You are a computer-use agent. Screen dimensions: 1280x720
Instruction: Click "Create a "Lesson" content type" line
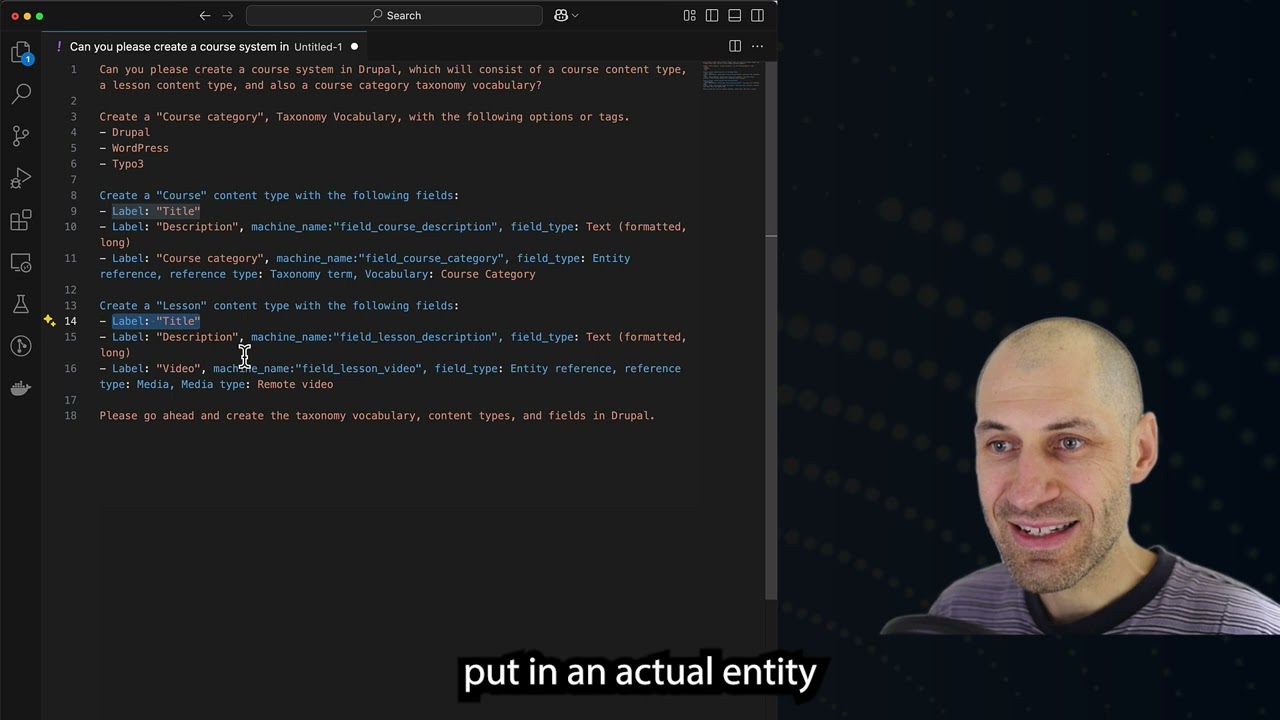[279, 306]
